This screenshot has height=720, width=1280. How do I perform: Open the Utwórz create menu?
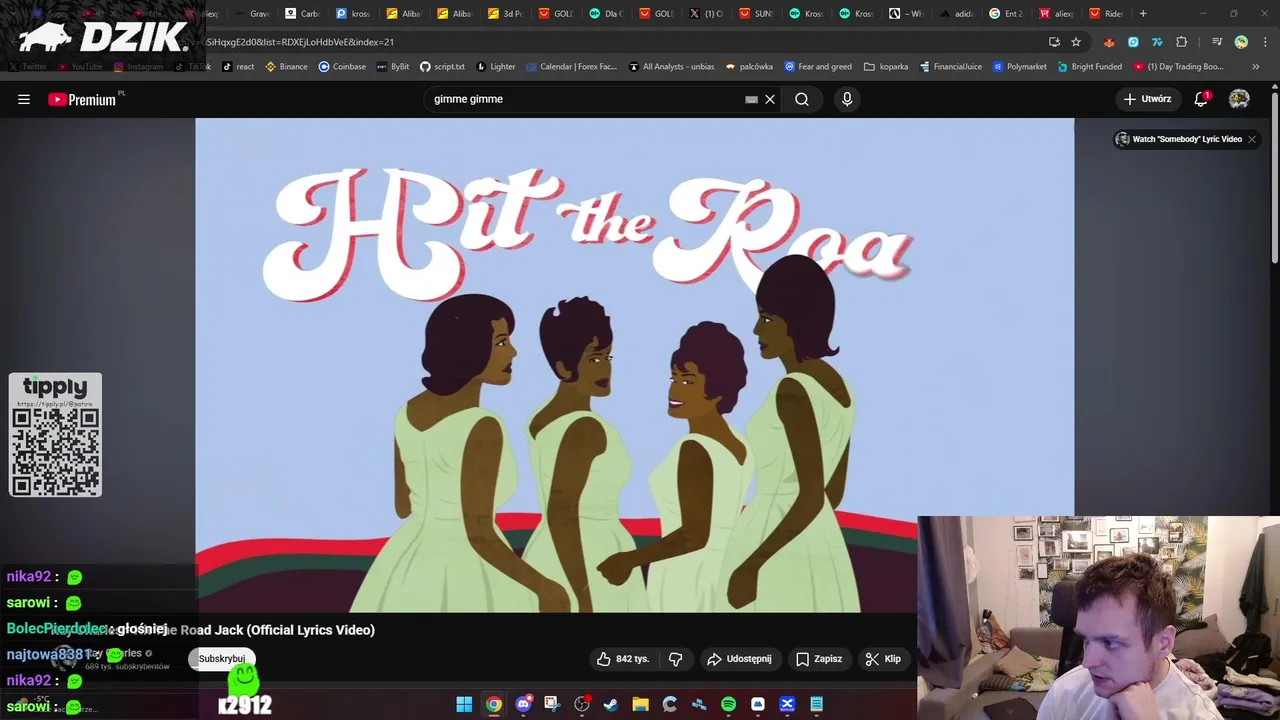pos(1147,99)
